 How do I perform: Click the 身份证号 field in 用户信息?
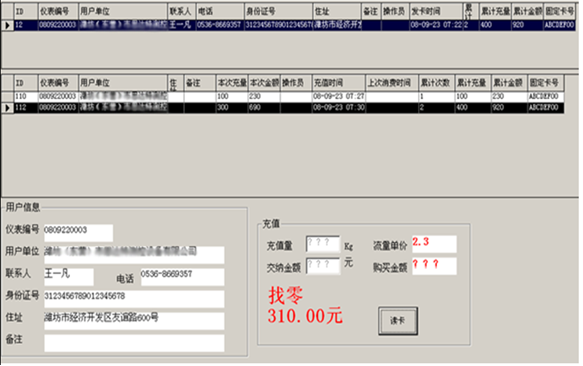tap(134, 299)
